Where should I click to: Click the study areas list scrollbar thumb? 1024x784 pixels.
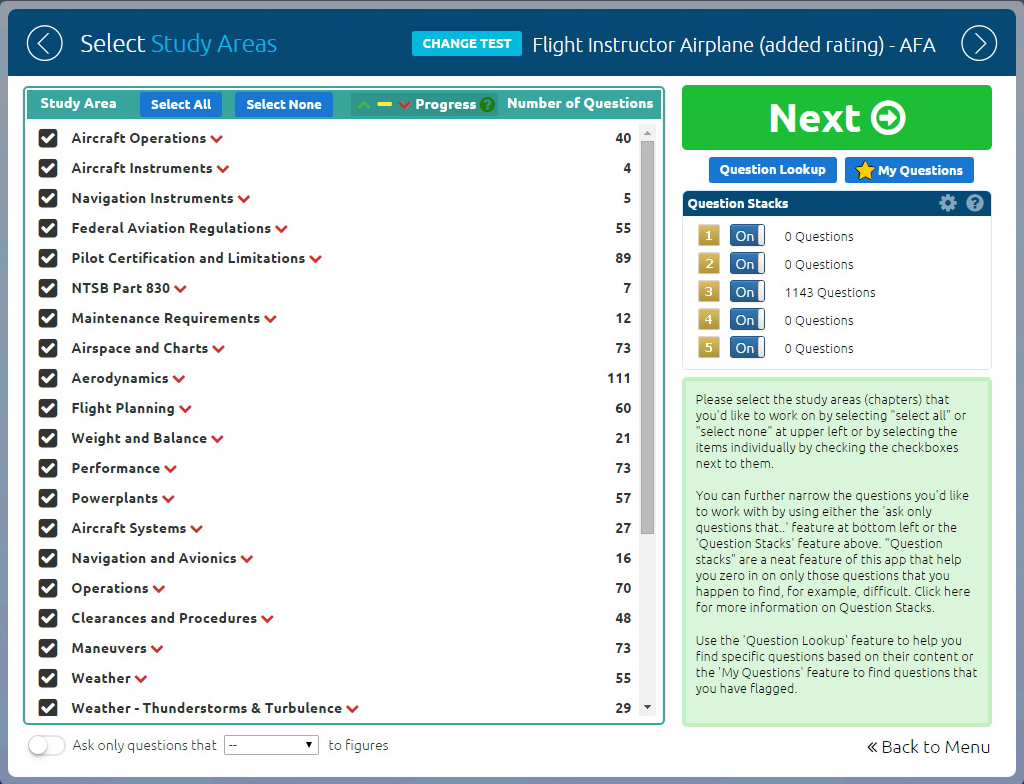pyautogui.click(x=647, y=337)
